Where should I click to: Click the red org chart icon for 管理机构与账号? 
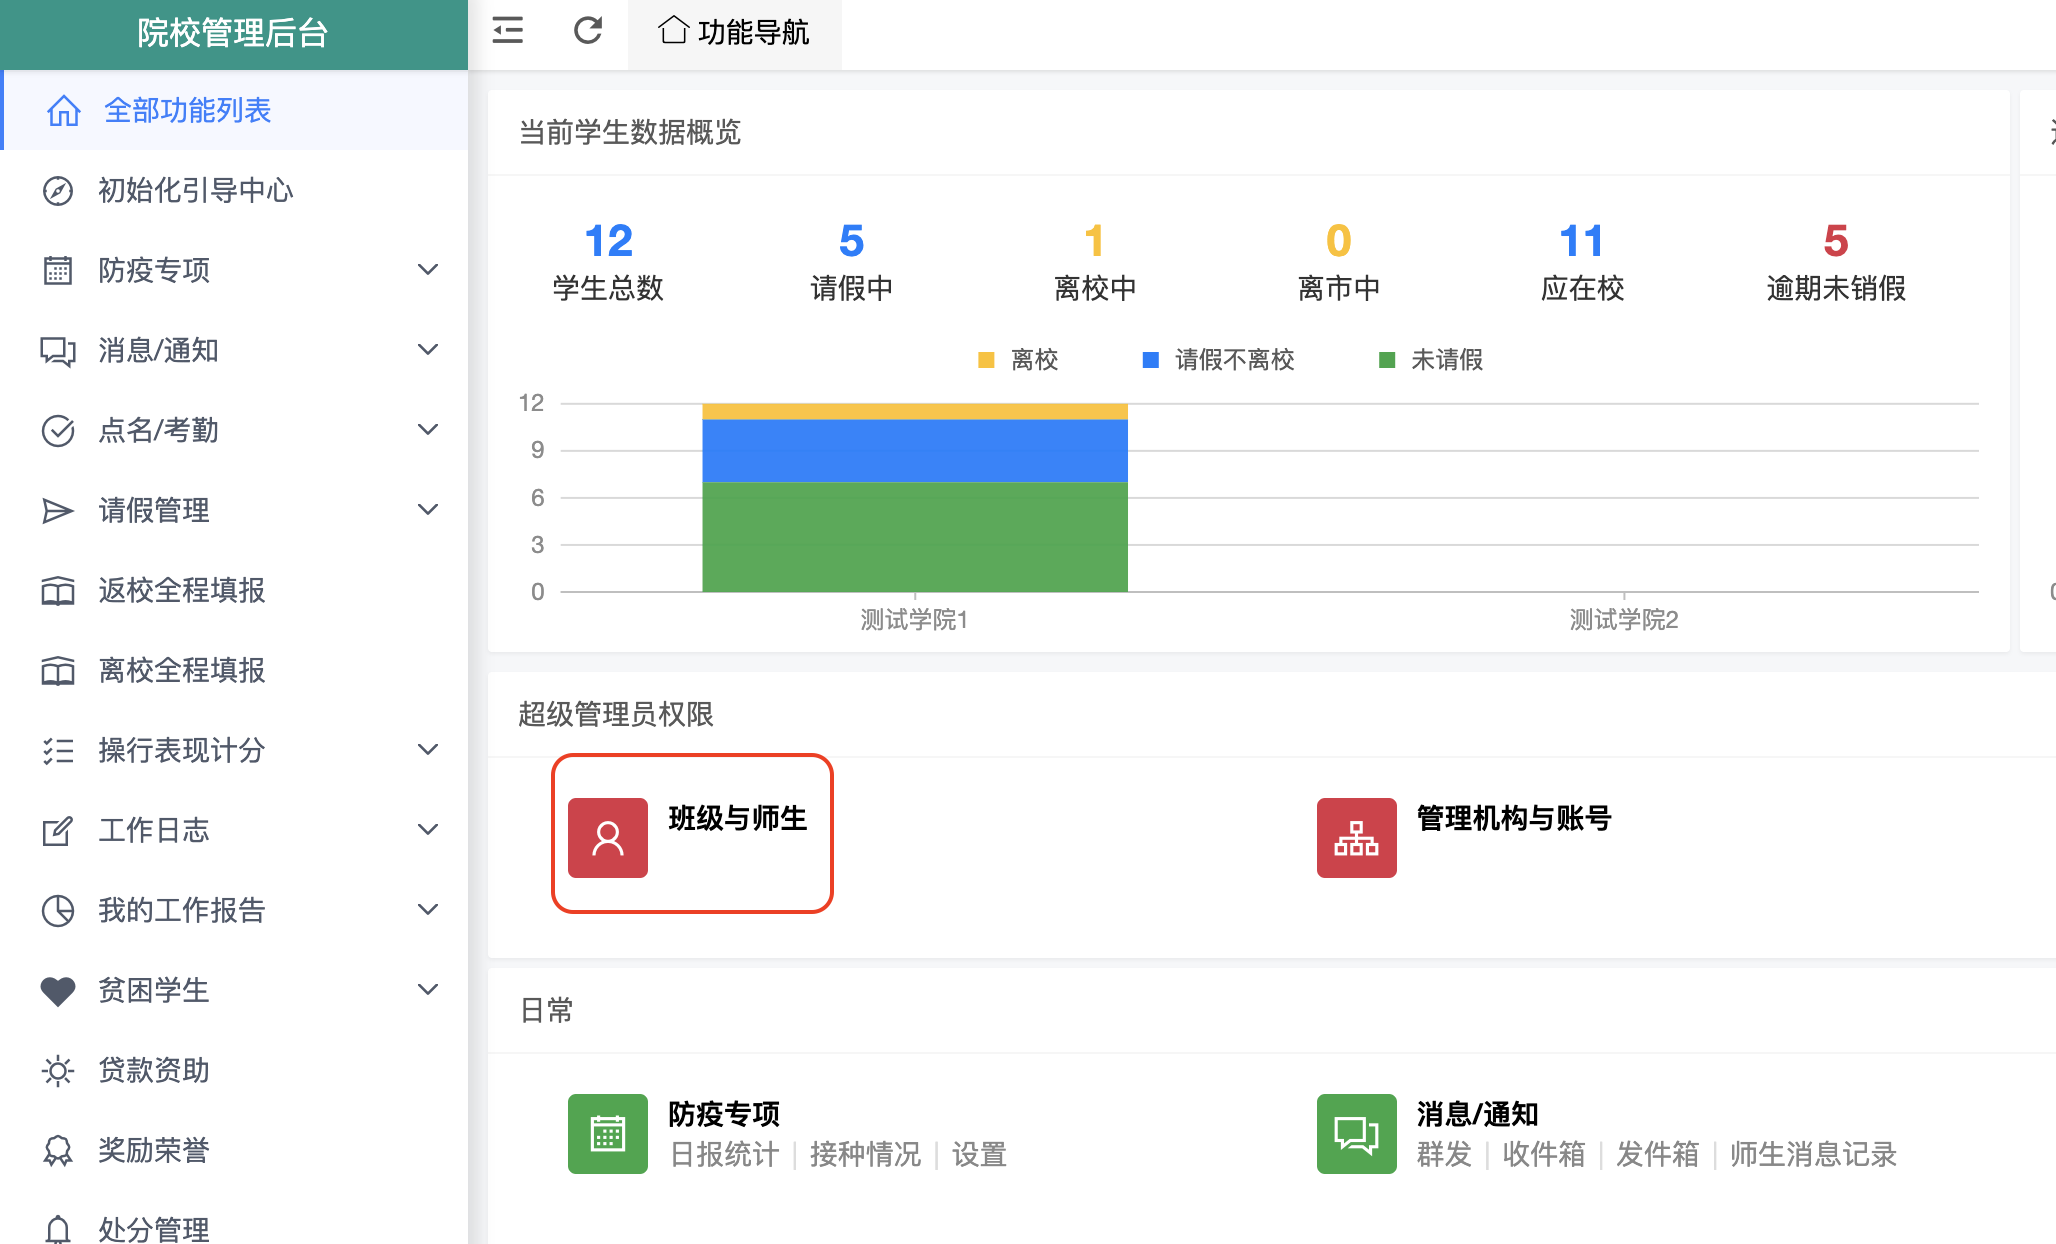[x=1357, y=838]
